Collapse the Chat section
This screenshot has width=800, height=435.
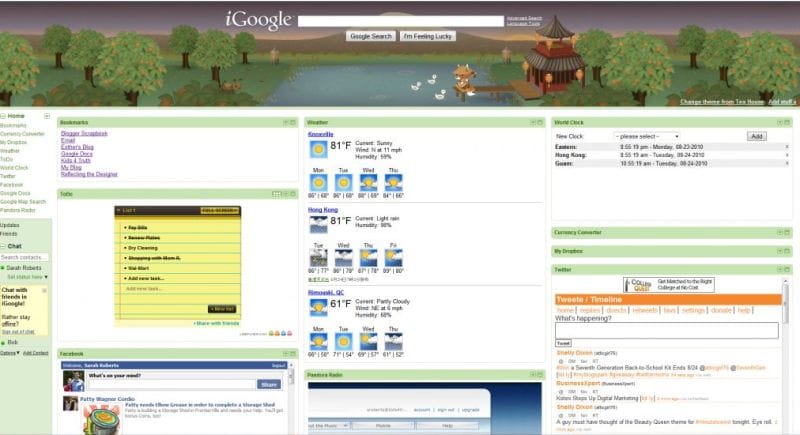(3, 246)
